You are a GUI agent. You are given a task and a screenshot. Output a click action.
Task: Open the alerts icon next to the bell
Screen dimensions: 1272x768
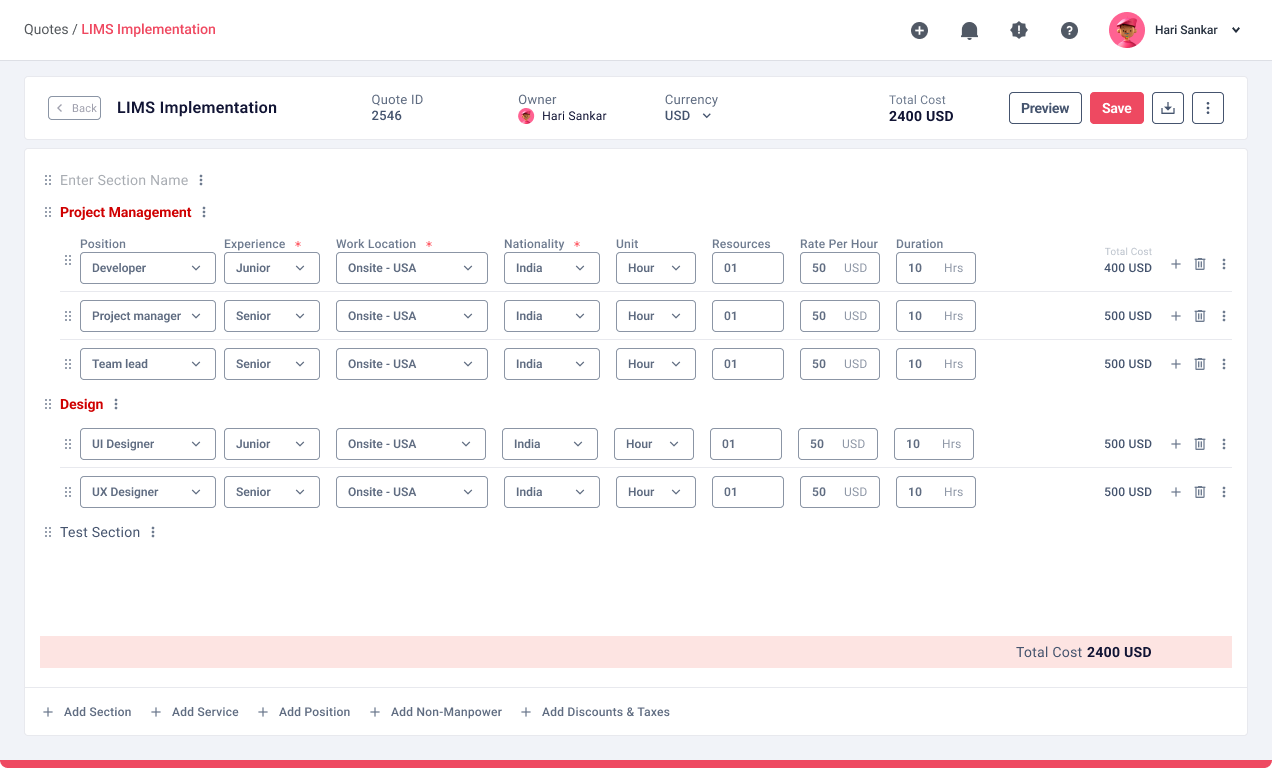[x=1019, y=30]
